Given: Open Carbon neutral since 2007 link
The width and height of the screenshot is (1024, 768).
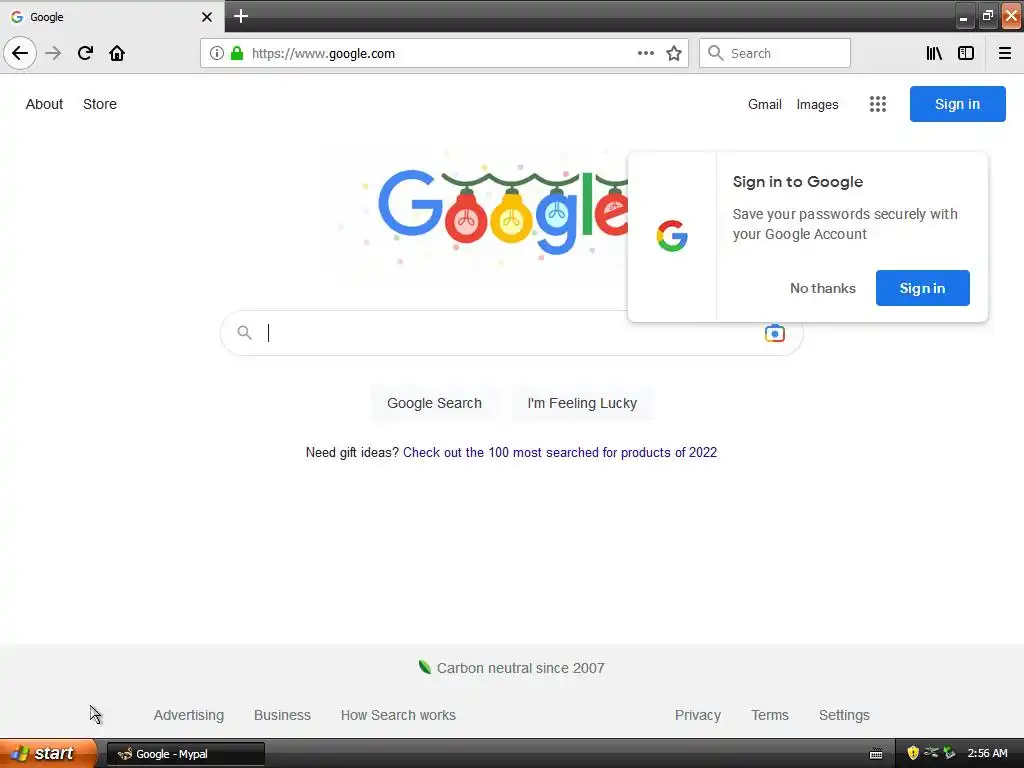Looking at the screenshot, I should (520, 668).
